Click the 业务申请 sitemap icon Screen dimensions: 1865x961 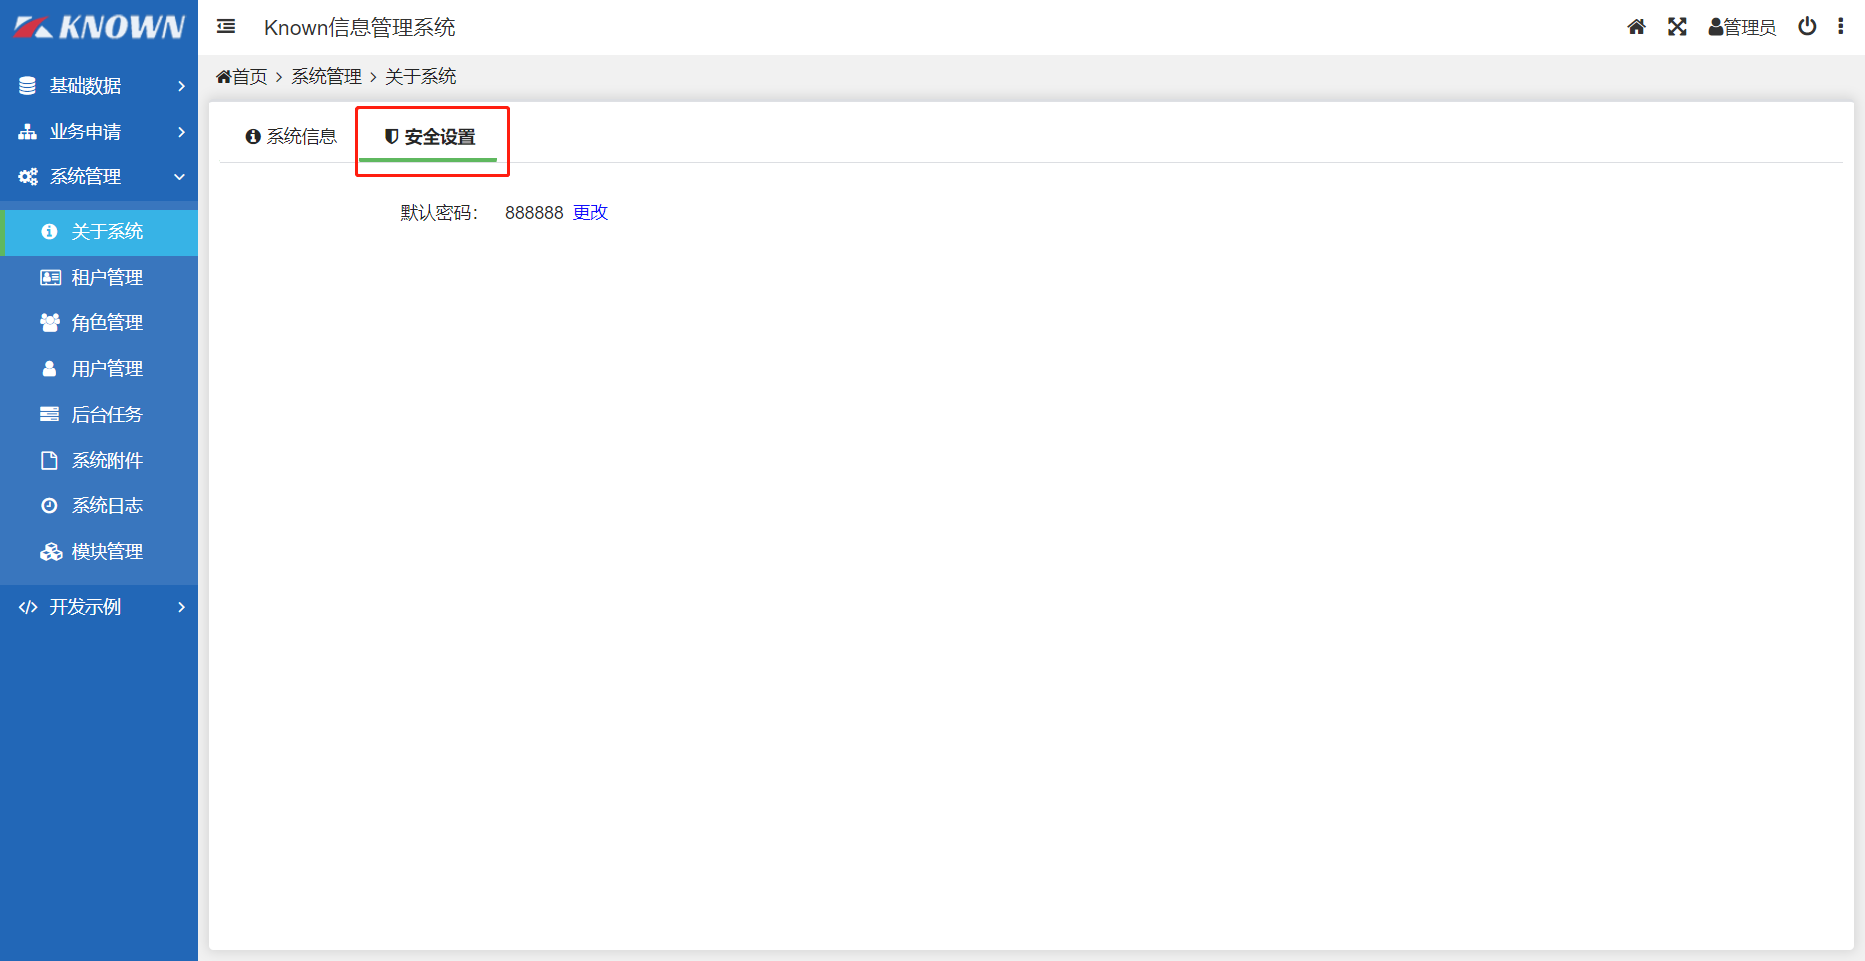(x=28, y=132)
